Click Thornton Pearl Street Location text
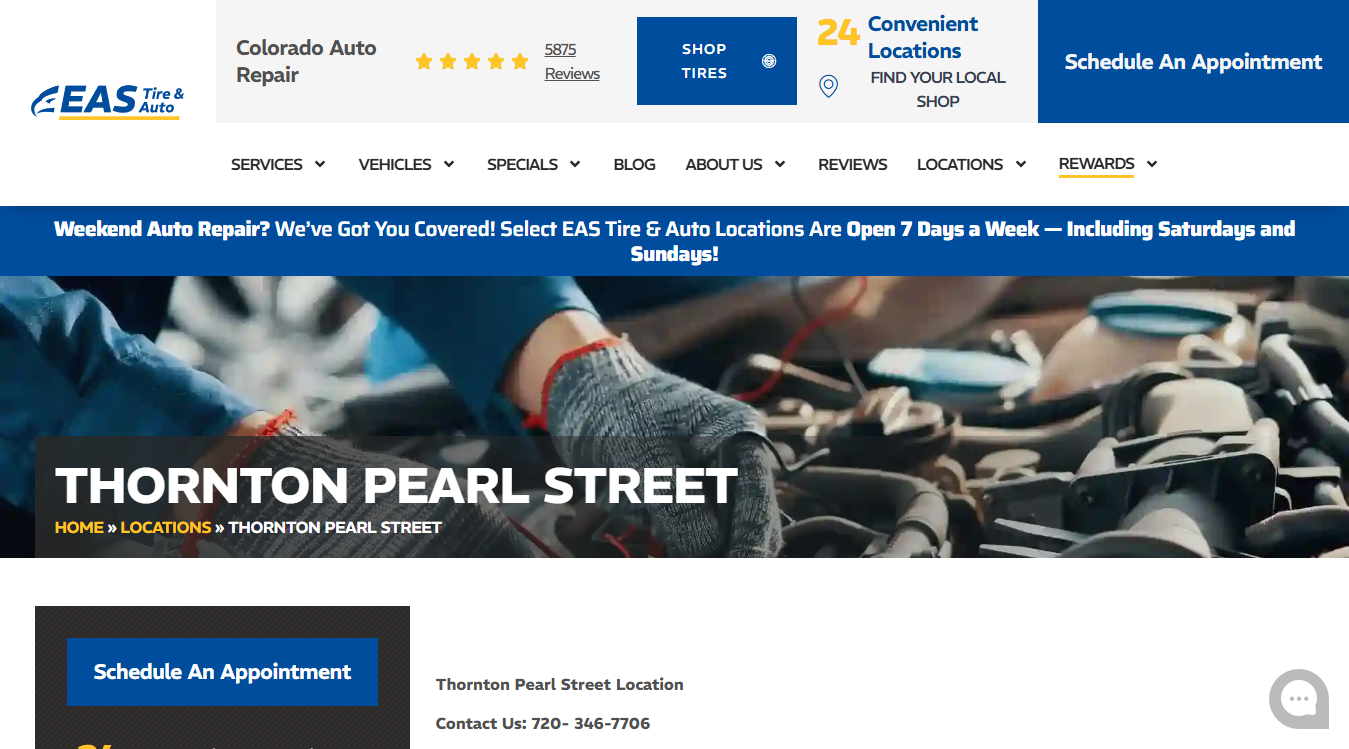The width and height of the screenshot is (1349, 749). coord(560,684)
